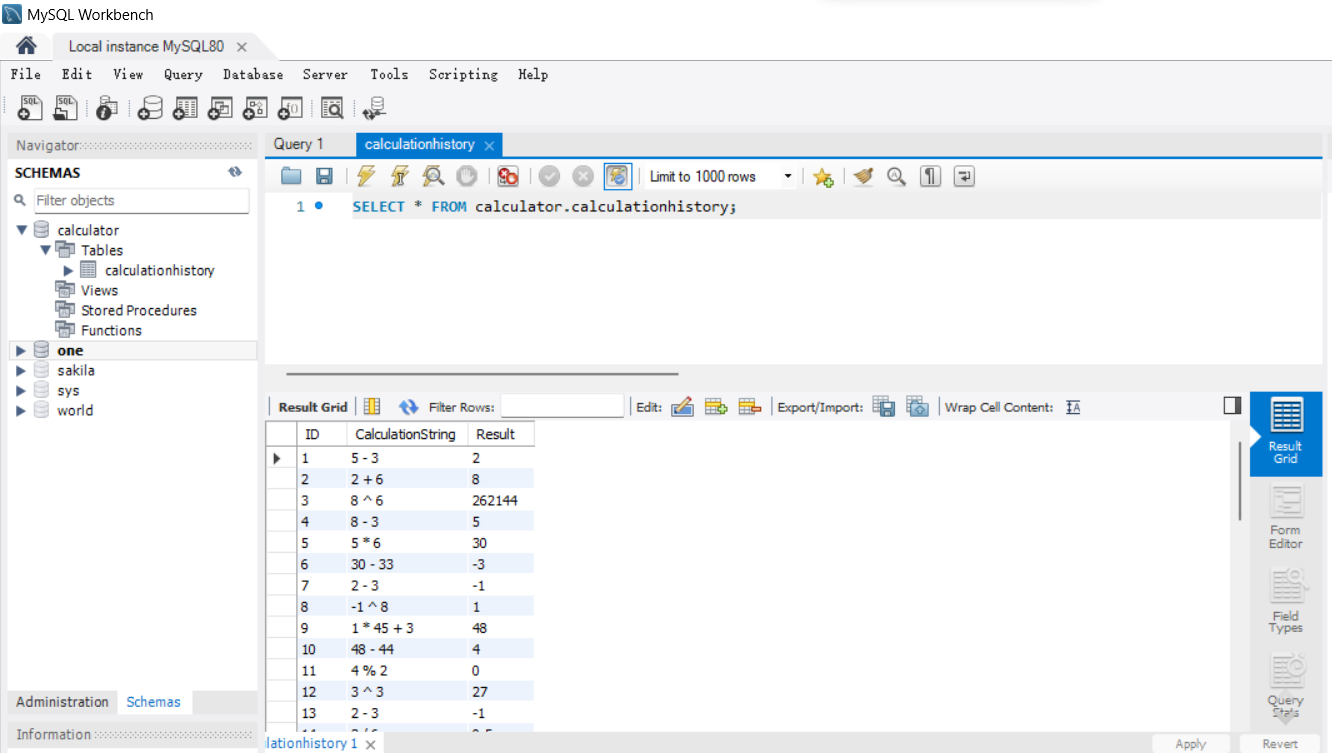Export recordset to external file icon
This screenshot has height=753, width=1332.
click(x=883, y=407)
